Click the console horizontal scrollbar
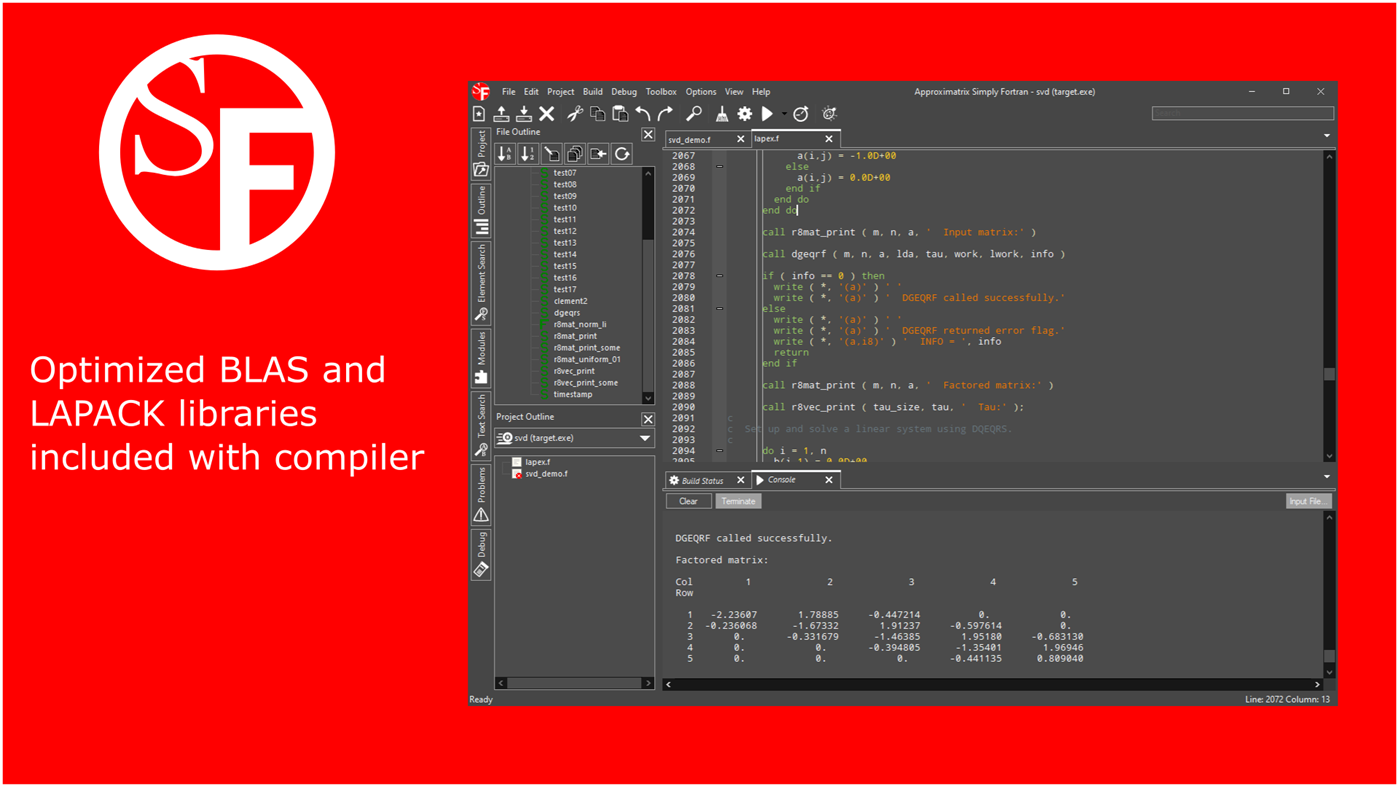This screenshot has width=1399, height=787. (992, 684)
